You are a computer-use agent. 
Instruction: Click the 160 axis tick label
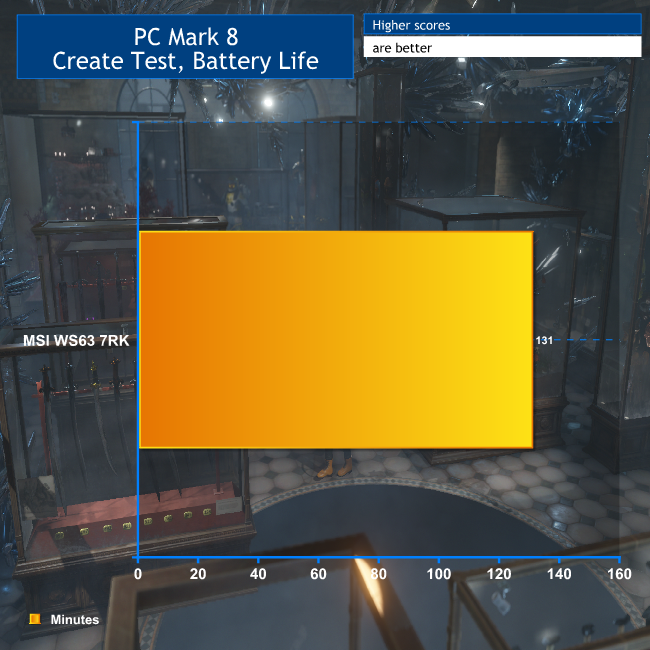[619, 574]
